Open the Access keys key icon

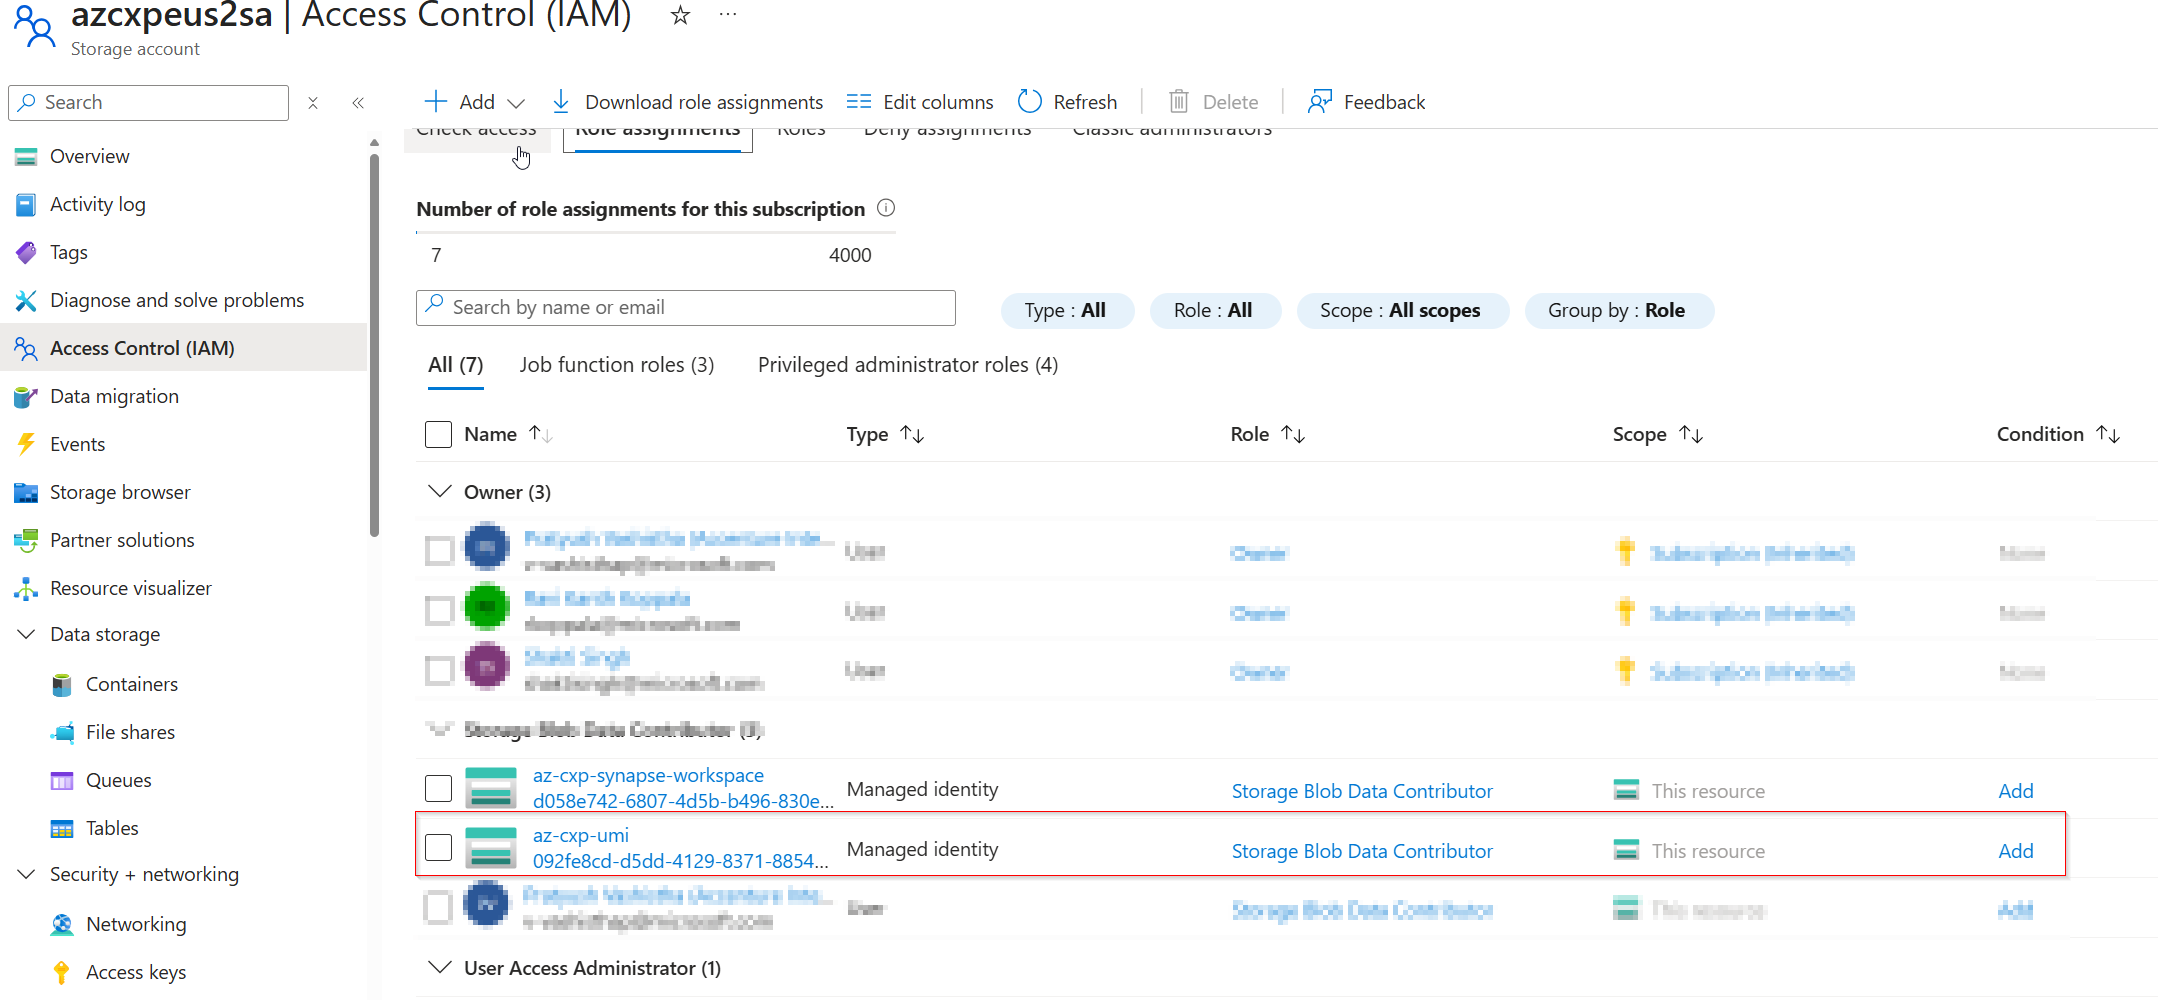[x=62, y=973]
